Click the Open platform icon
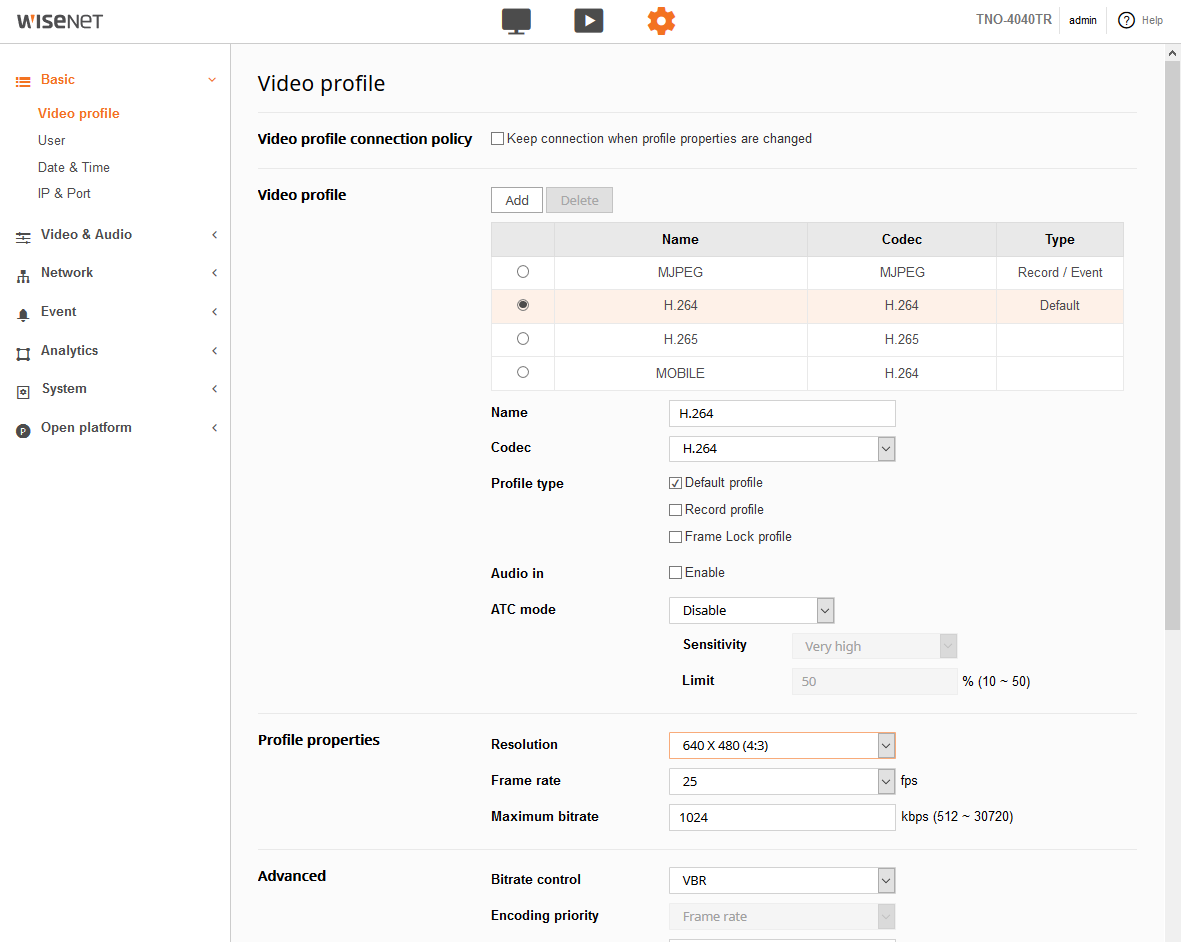Screen dimensions: 1181x942 click(23, 429)
